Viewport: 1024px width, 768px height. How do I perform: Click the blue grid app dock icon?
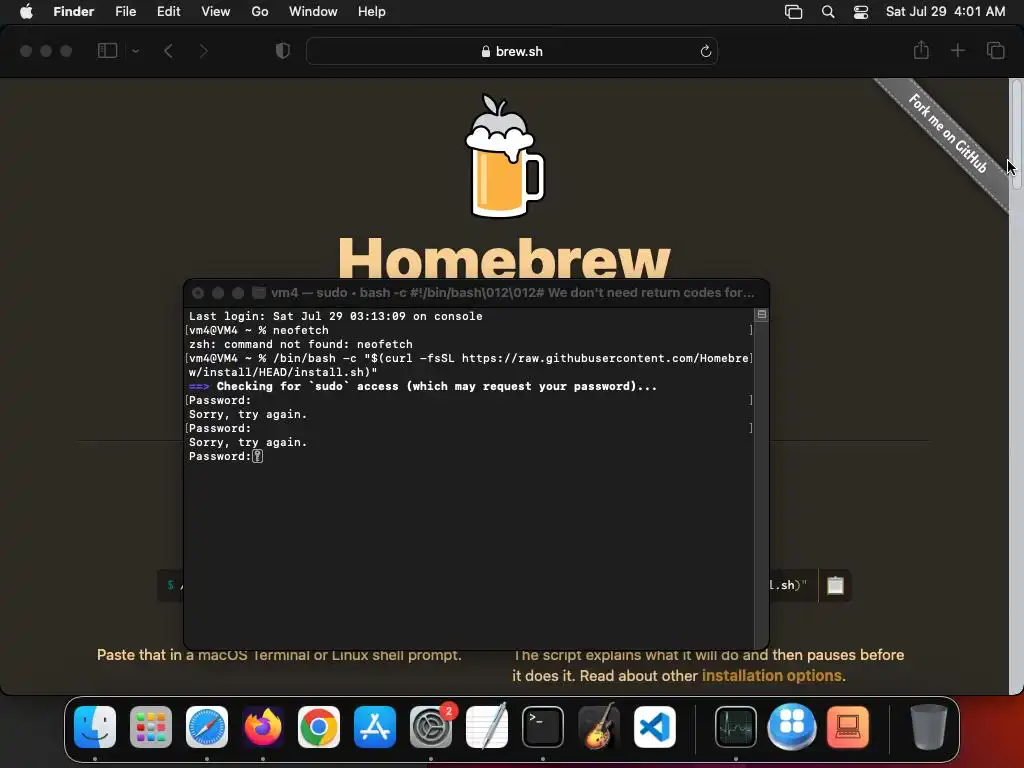pyautogui.click(x=792, y=726)
